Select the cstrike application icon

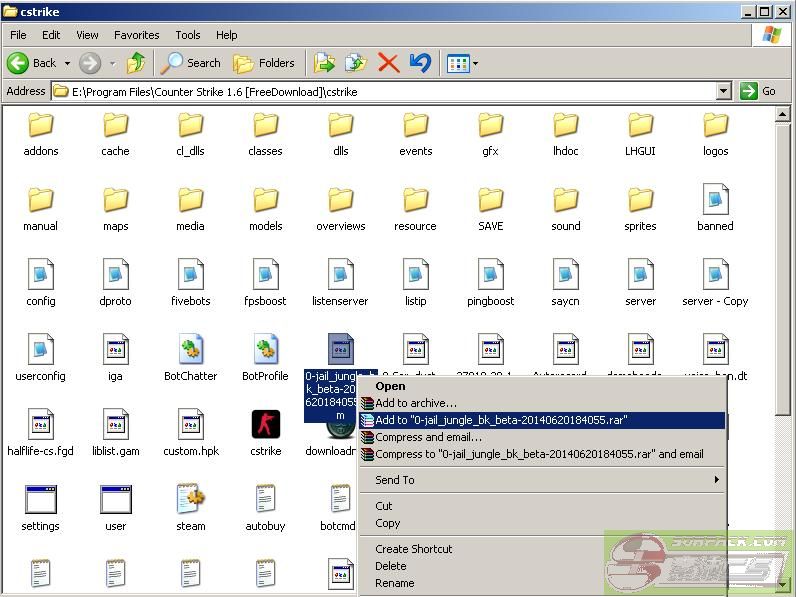coord(265,425)
